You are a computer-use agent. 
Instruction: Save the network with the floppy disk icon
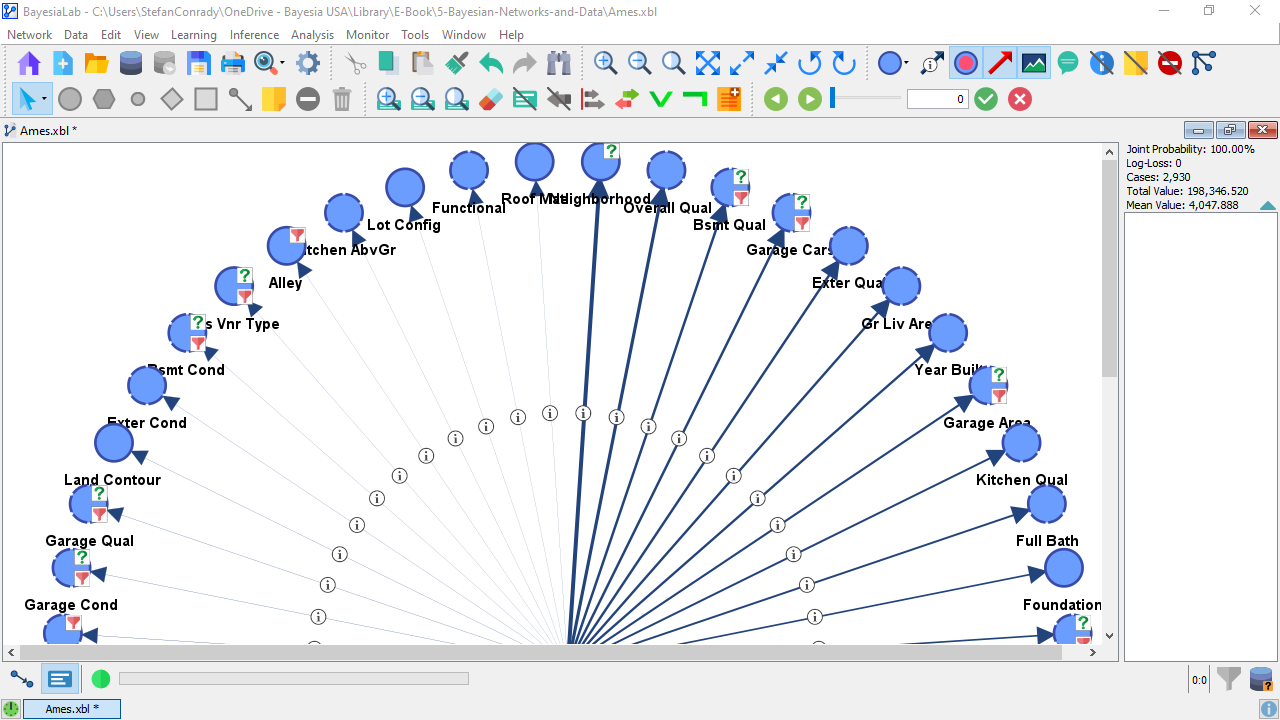tap(198, 64)
